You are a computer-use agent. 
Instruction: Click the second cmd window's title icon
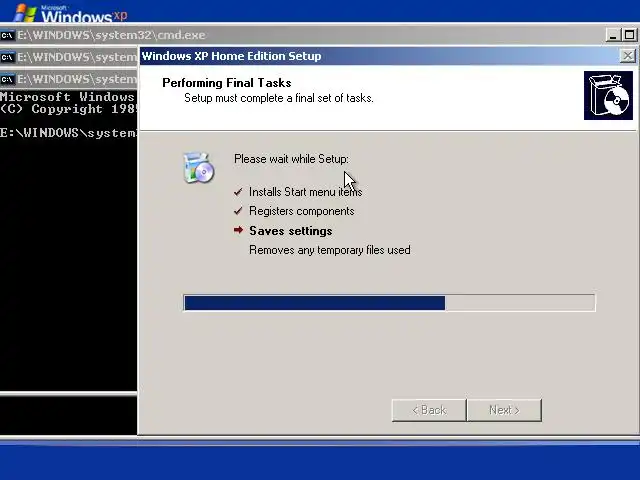pyautogui.click(x=7, y=57)
